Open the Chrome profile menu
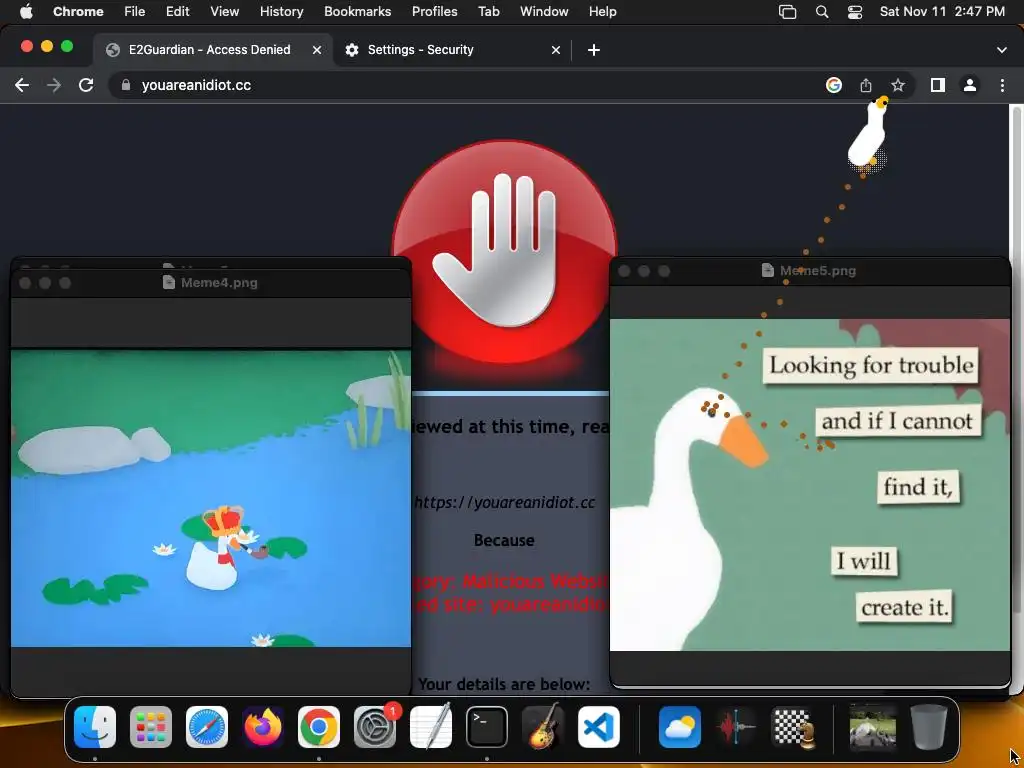The image size is (1024, 768). tap(970, 85)
